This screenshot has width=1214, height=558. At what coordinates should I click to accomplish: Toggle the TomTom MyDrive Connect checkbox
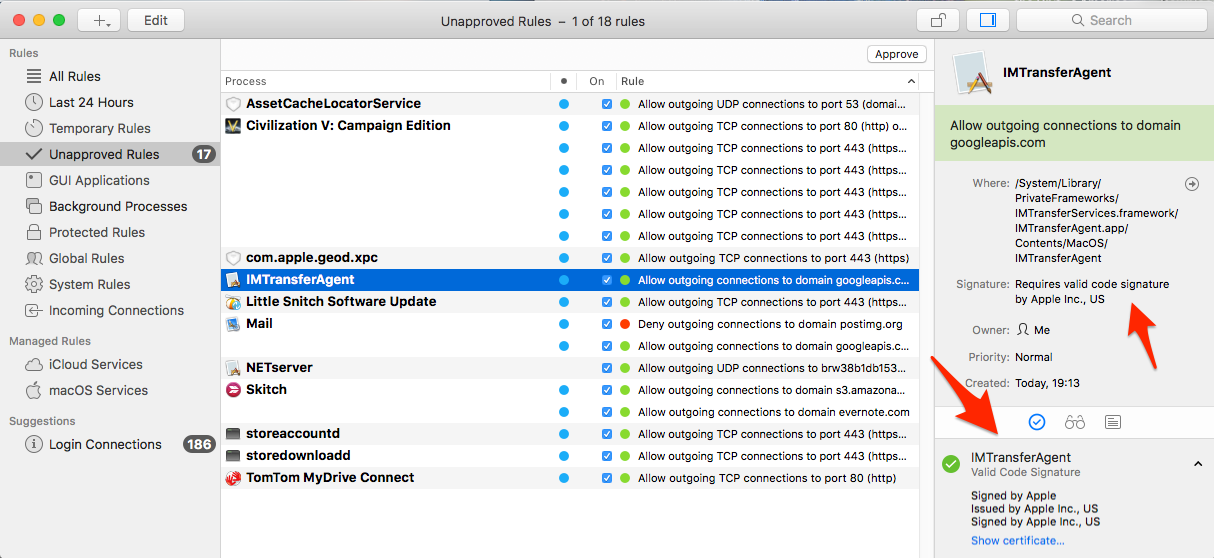coord(607,478)
